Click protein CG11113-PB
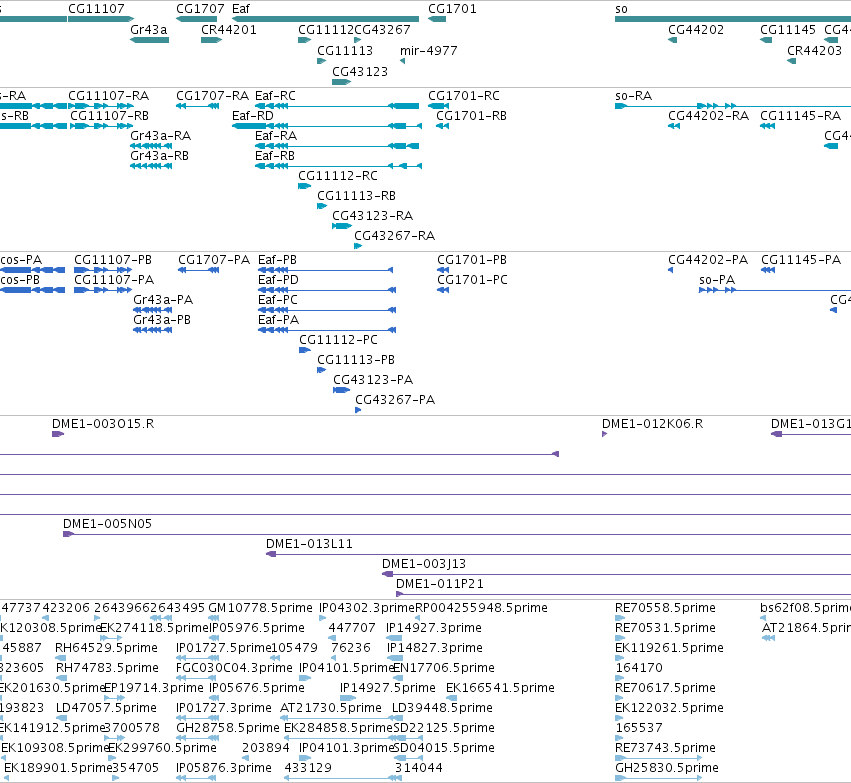Viewport: 851px width, 783px height. point(356,360)
